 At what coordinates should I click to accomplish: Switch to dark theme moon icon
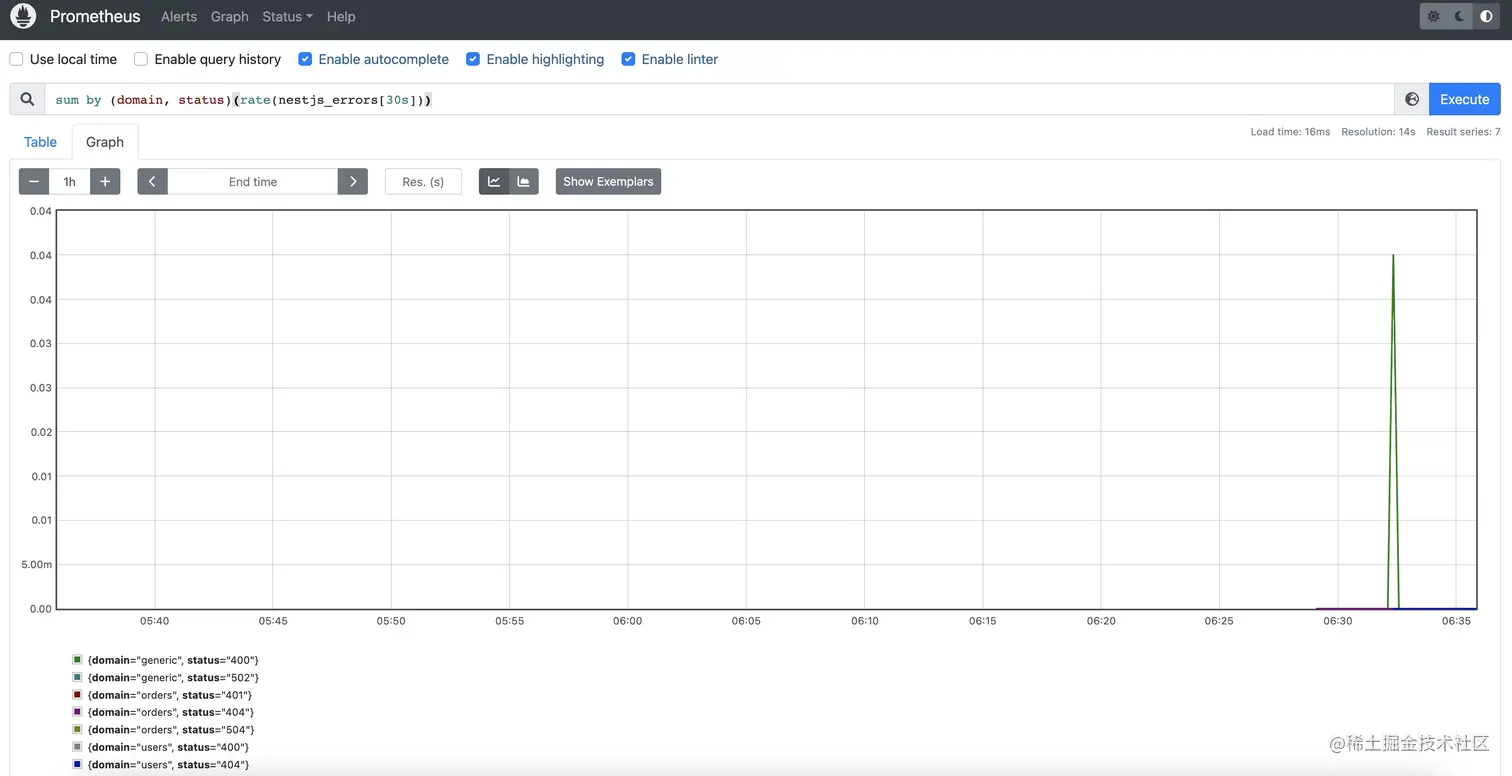(1460, 16)
